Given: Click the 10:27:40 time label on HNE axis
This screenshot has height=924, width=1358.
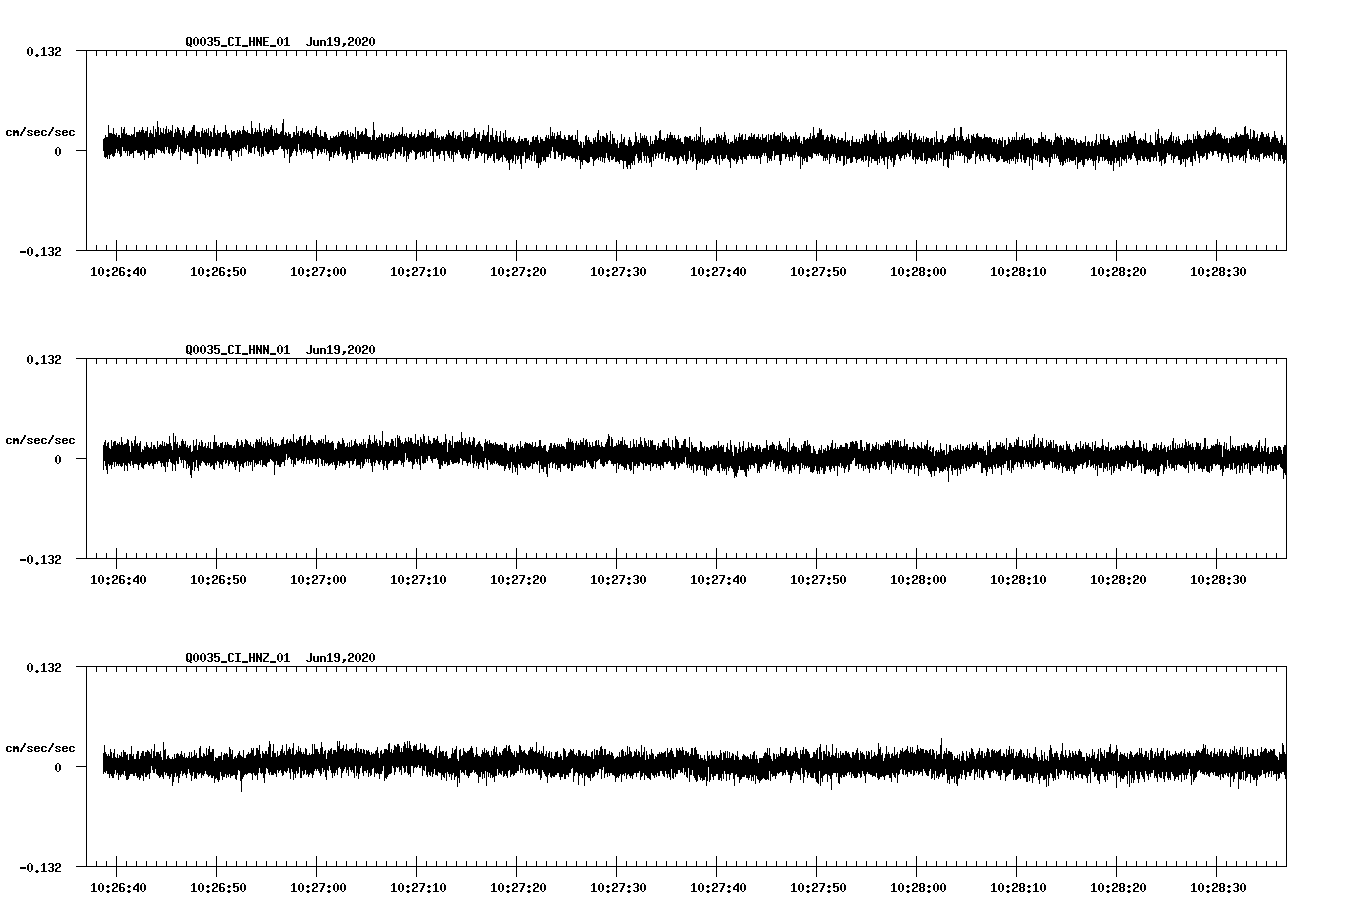Looking at the screenshot, I should [718, 272].
